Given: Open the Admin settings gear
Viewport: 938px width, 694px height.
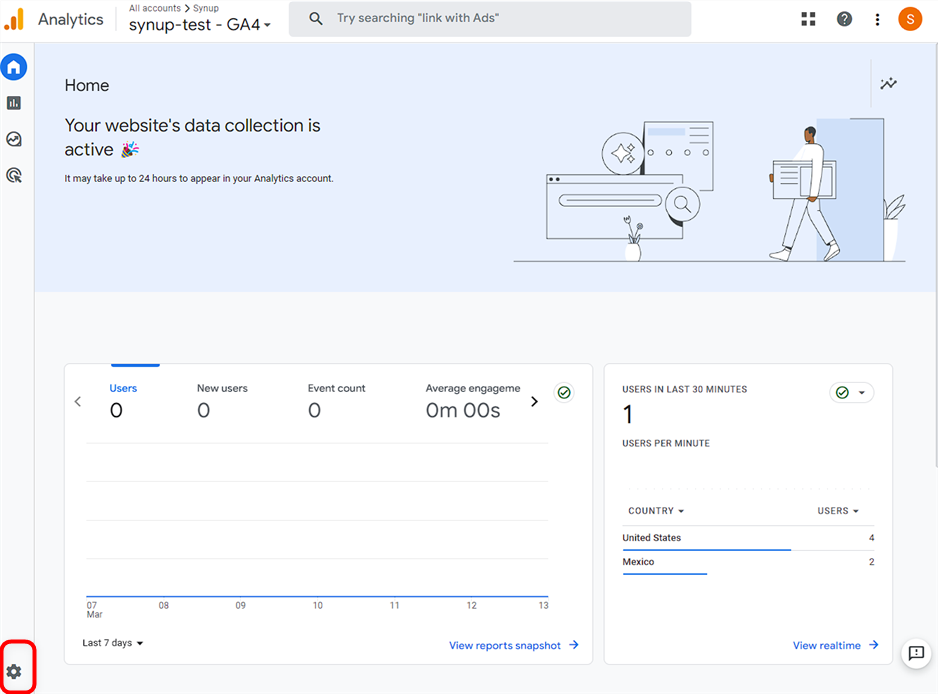Looking at the screenshot, I should [x=14, y=672].
